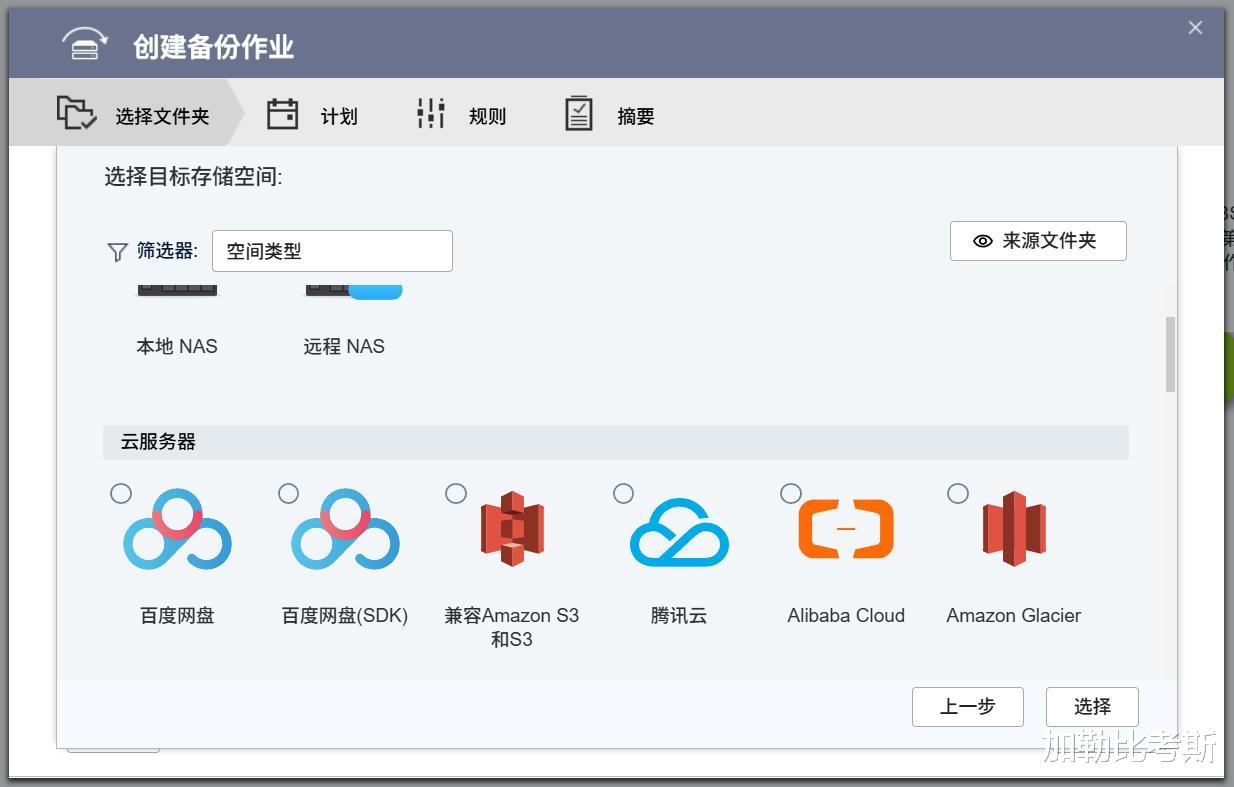The height and width of the screenshot is (787, 1234).
Task: Click the 计划 calendar icon
Action: (x=283, y=114)
